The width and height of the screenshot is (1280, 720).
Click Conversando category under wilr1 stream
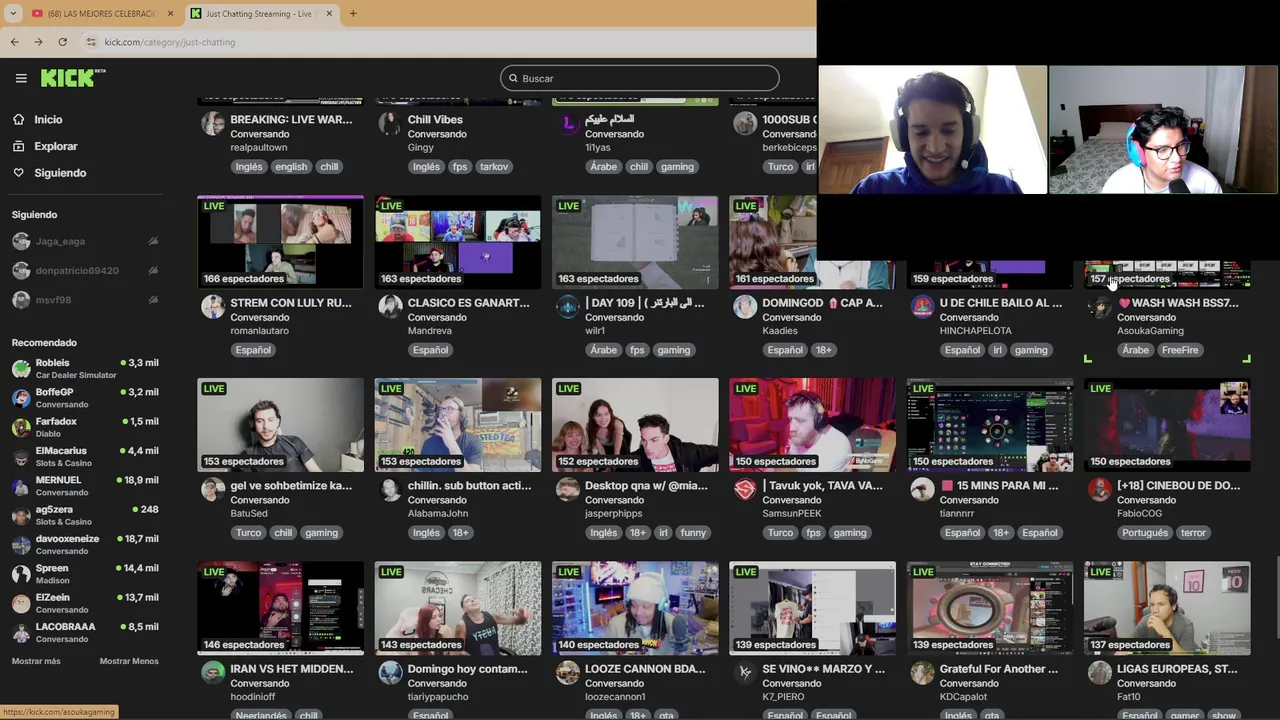point(614,317)
